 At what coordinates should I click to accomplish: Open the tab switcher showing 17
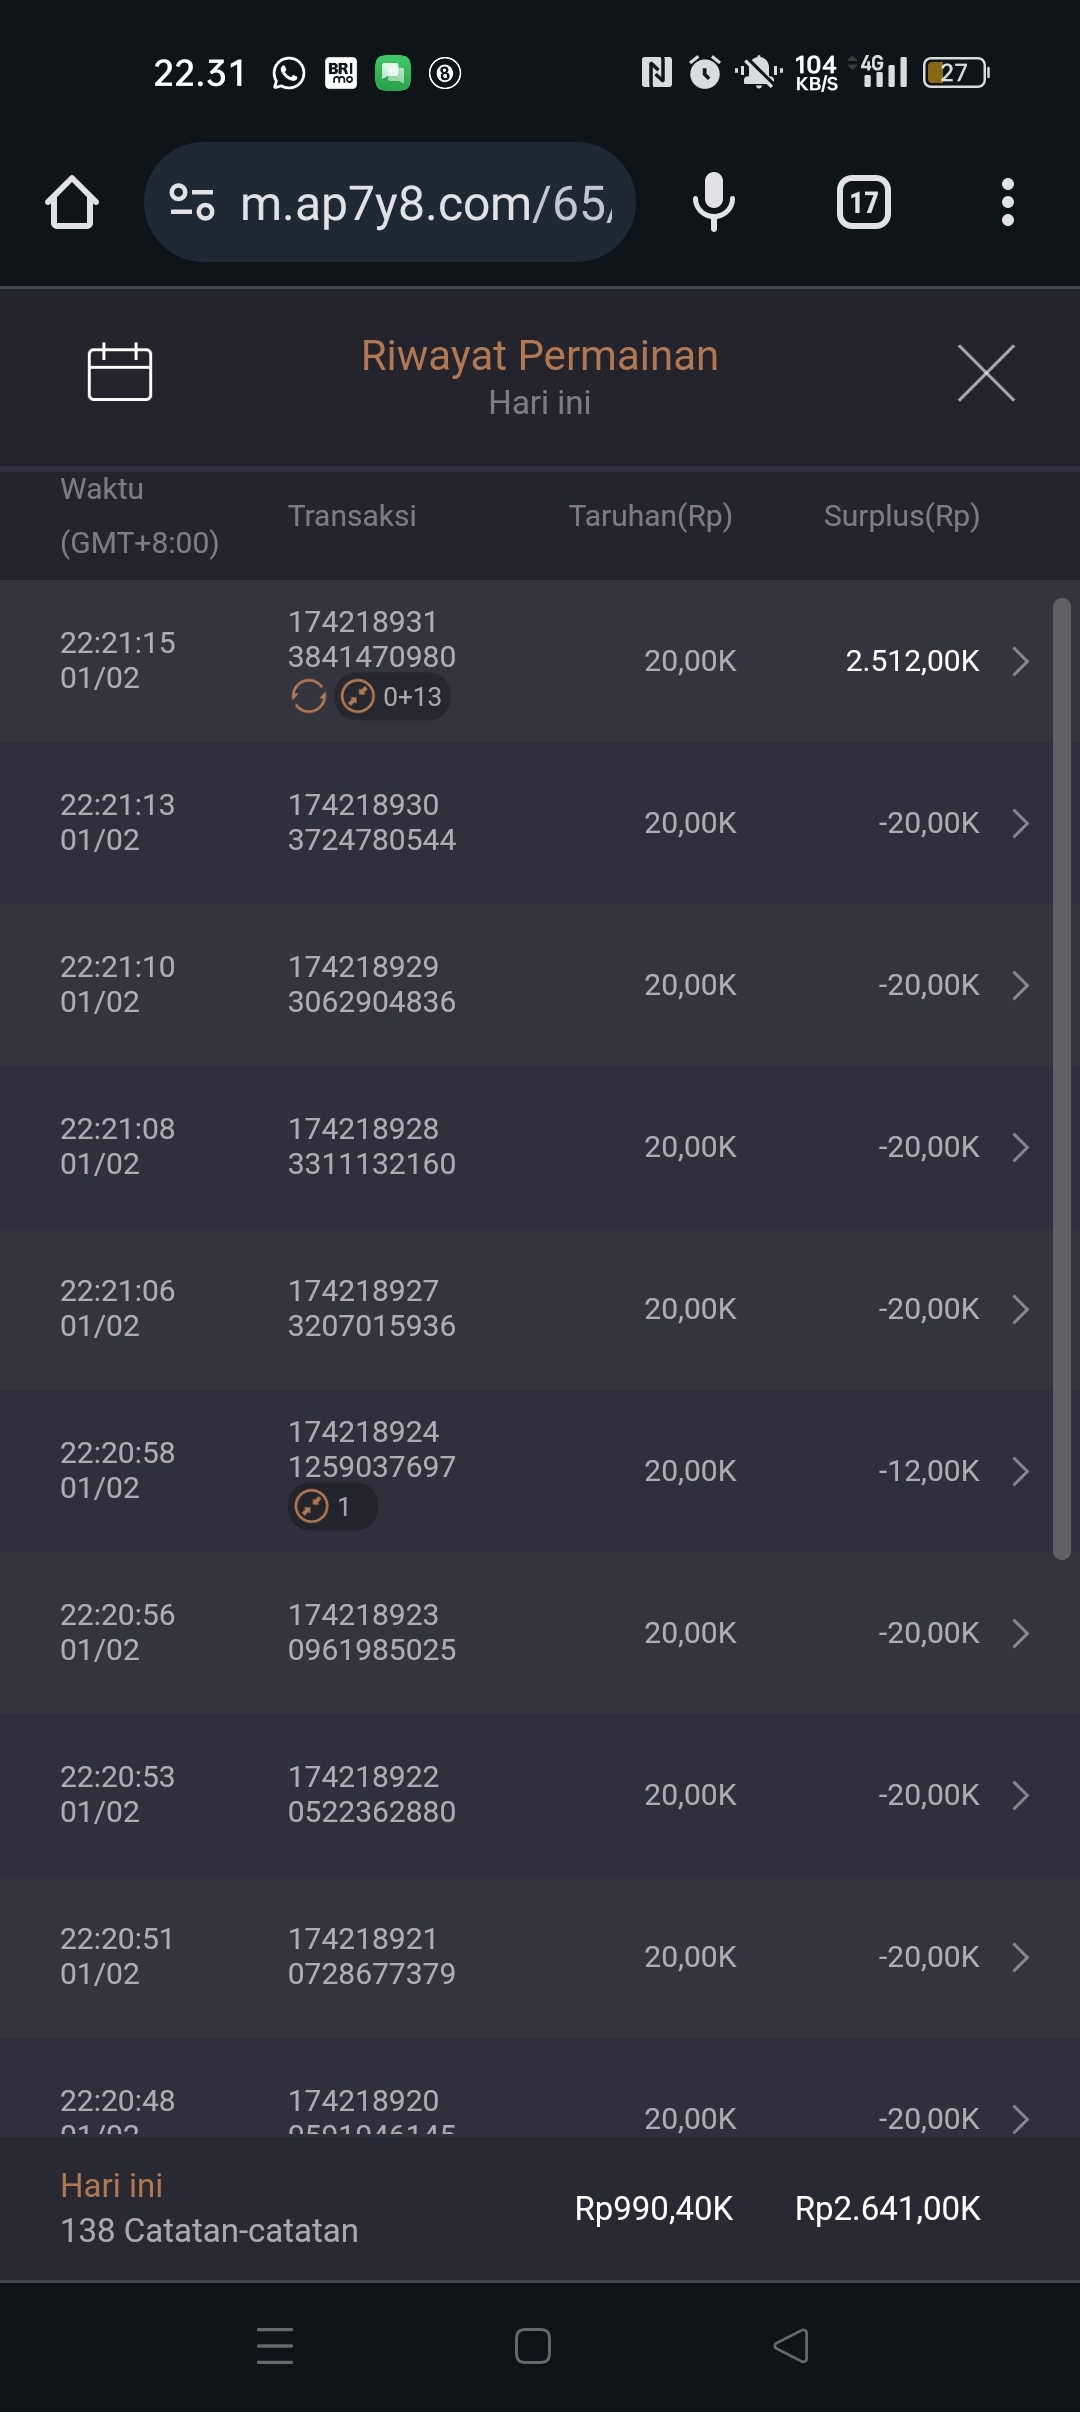863,203
